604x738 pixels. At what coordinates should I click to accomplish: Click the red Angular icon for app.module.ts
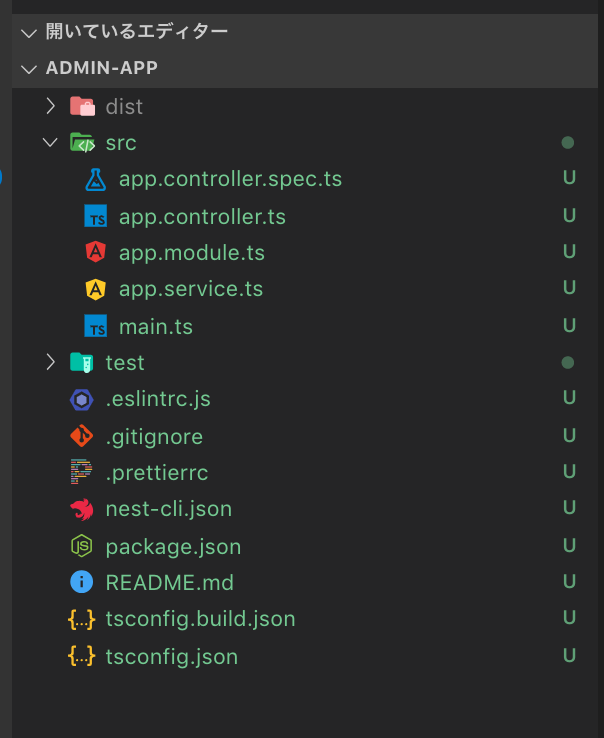[x=96, y=253]
